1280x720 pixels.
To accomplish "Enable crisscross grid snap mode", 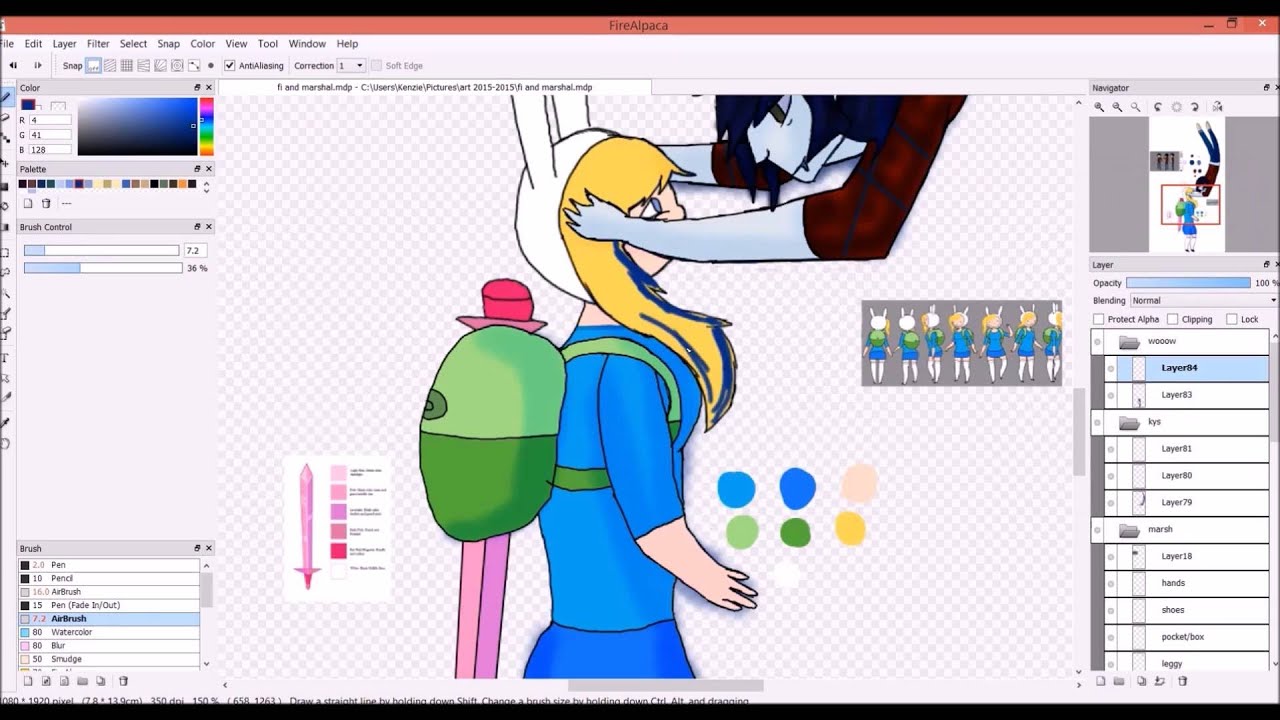I will click(x=127, y=66).
